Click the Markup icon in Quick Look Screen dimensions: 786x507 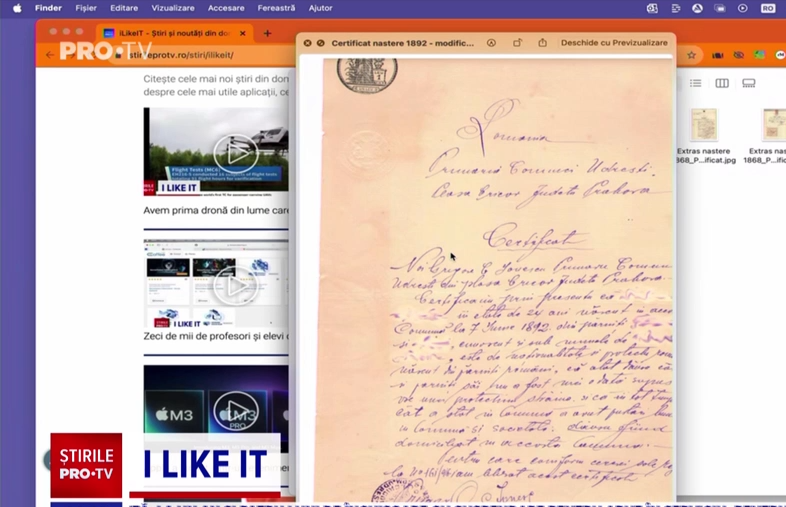click(x=491, y=43)
